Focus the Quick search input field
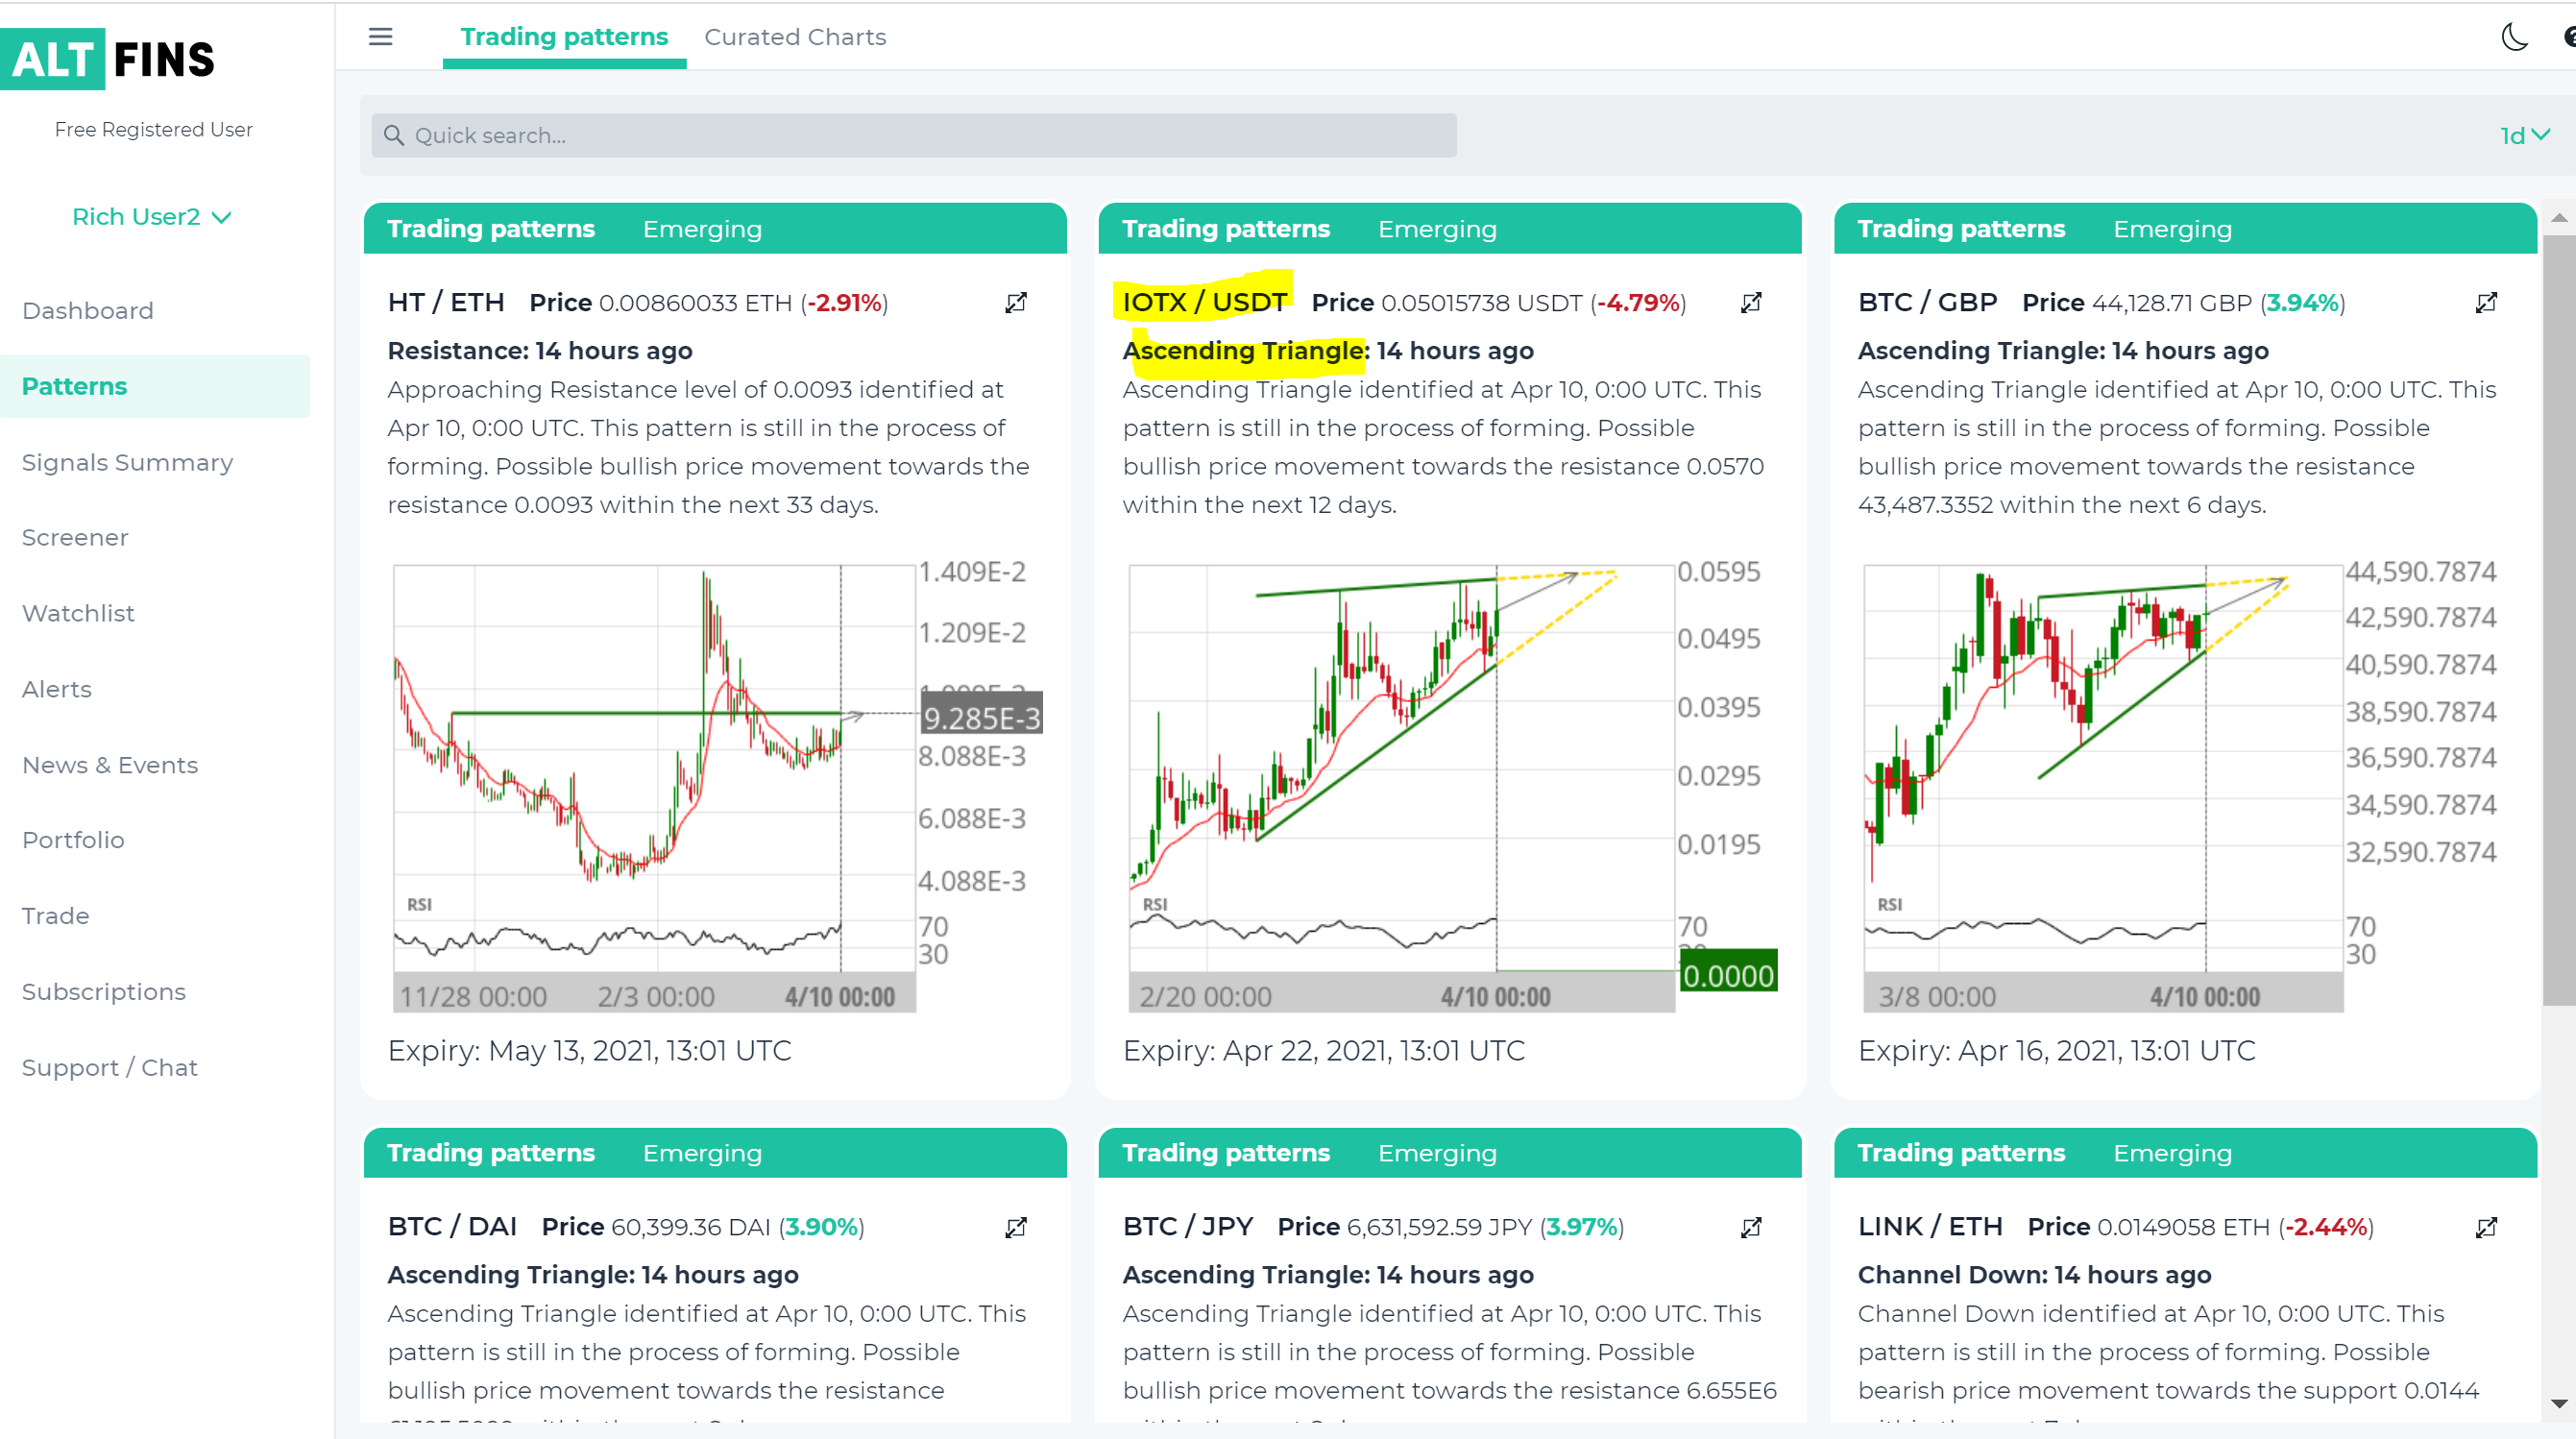Image resolution: width=2576 pixels, height=1439 pixels. click(x=914, y=135)
